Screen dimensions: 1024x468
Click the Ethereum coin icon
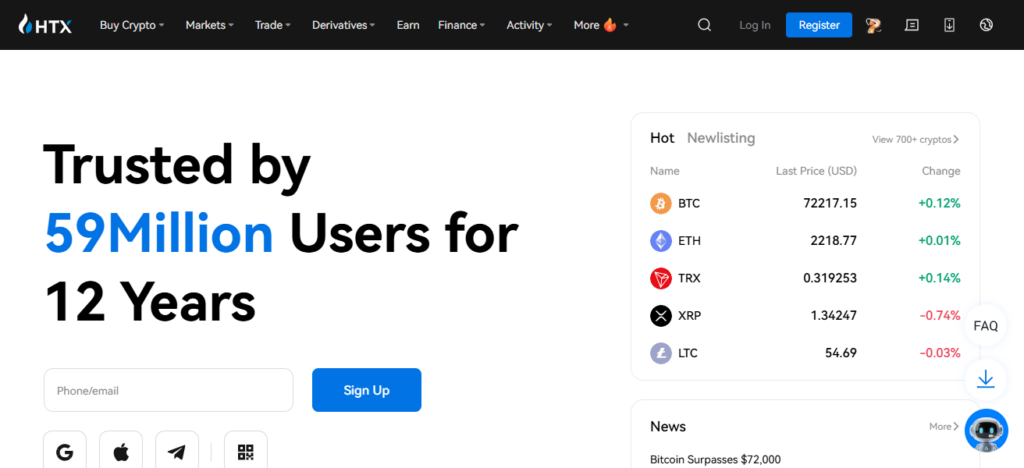coord(661,241)
